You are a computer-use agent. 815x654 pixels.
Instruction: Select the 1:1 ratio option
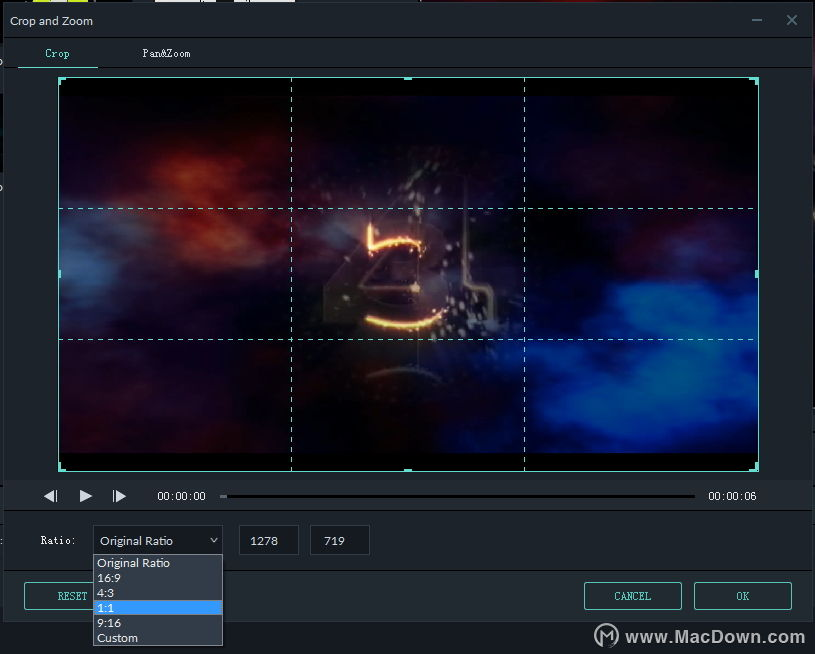pos(158,608)
